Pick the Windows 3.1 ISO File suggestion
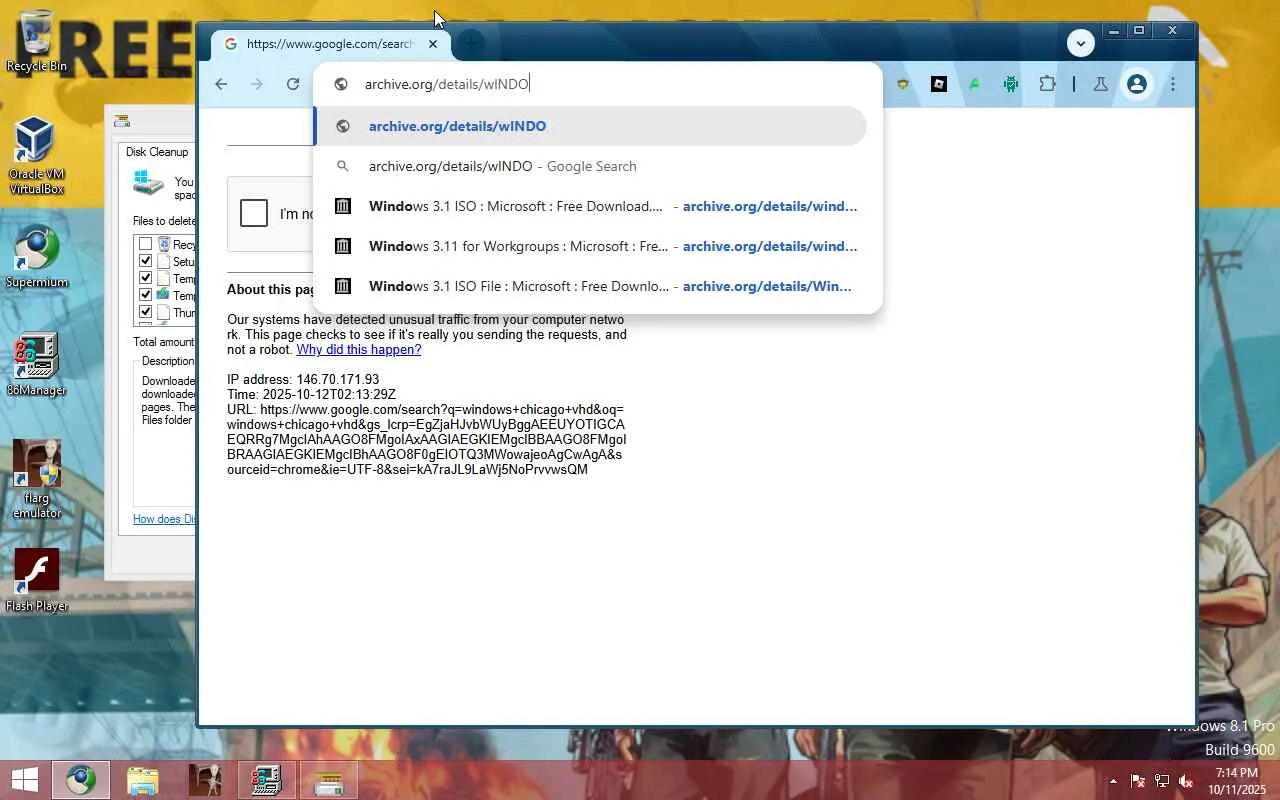 (x=590, y=286)
